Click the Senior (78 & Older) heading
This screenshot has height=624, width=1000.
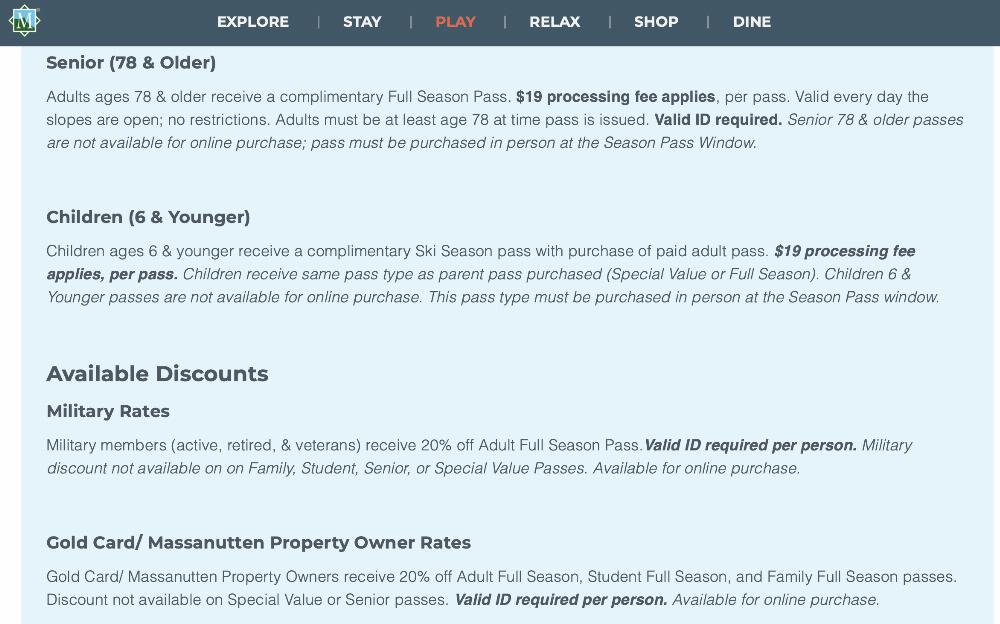(131, 63)
